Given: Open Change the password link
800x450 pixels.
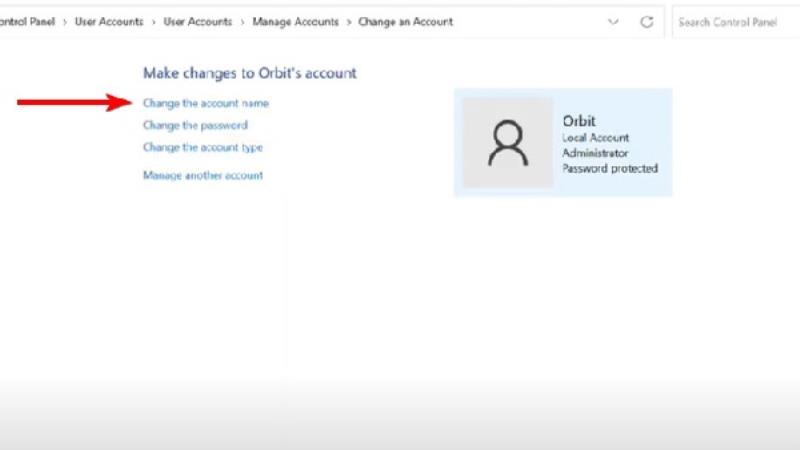Looking at the screenshot, I should point(195,125).
